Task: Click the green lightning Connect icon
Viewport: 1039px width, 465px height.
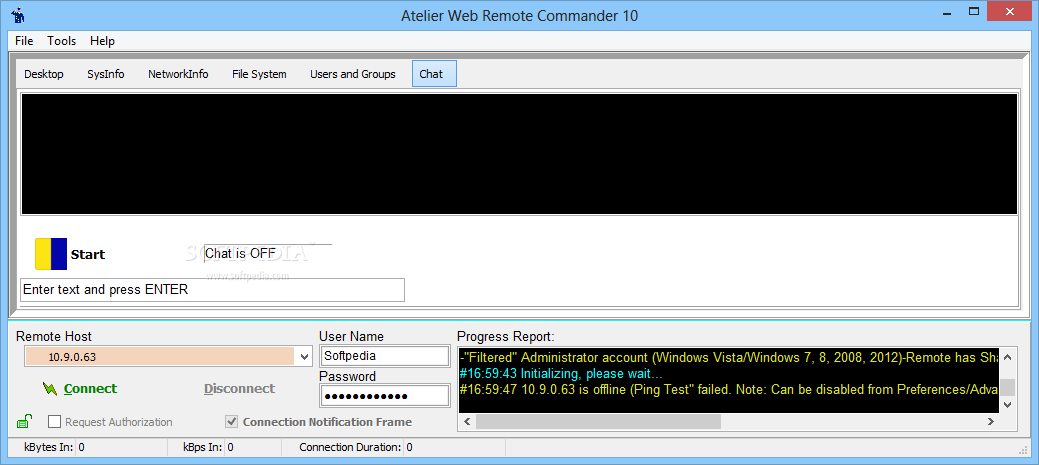Action: pos(50,389)
